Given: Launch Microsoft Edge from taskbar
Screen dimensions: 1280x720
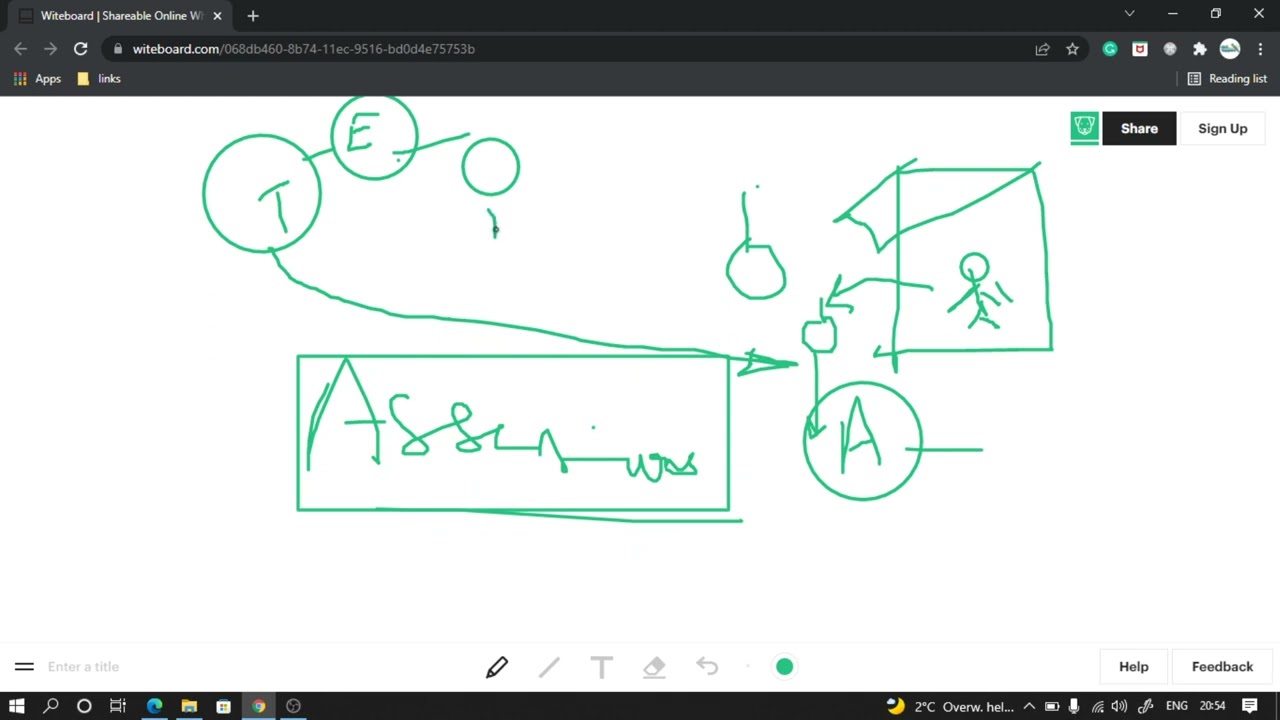Looking at the screenshot, I should click(x=154, y=706).
